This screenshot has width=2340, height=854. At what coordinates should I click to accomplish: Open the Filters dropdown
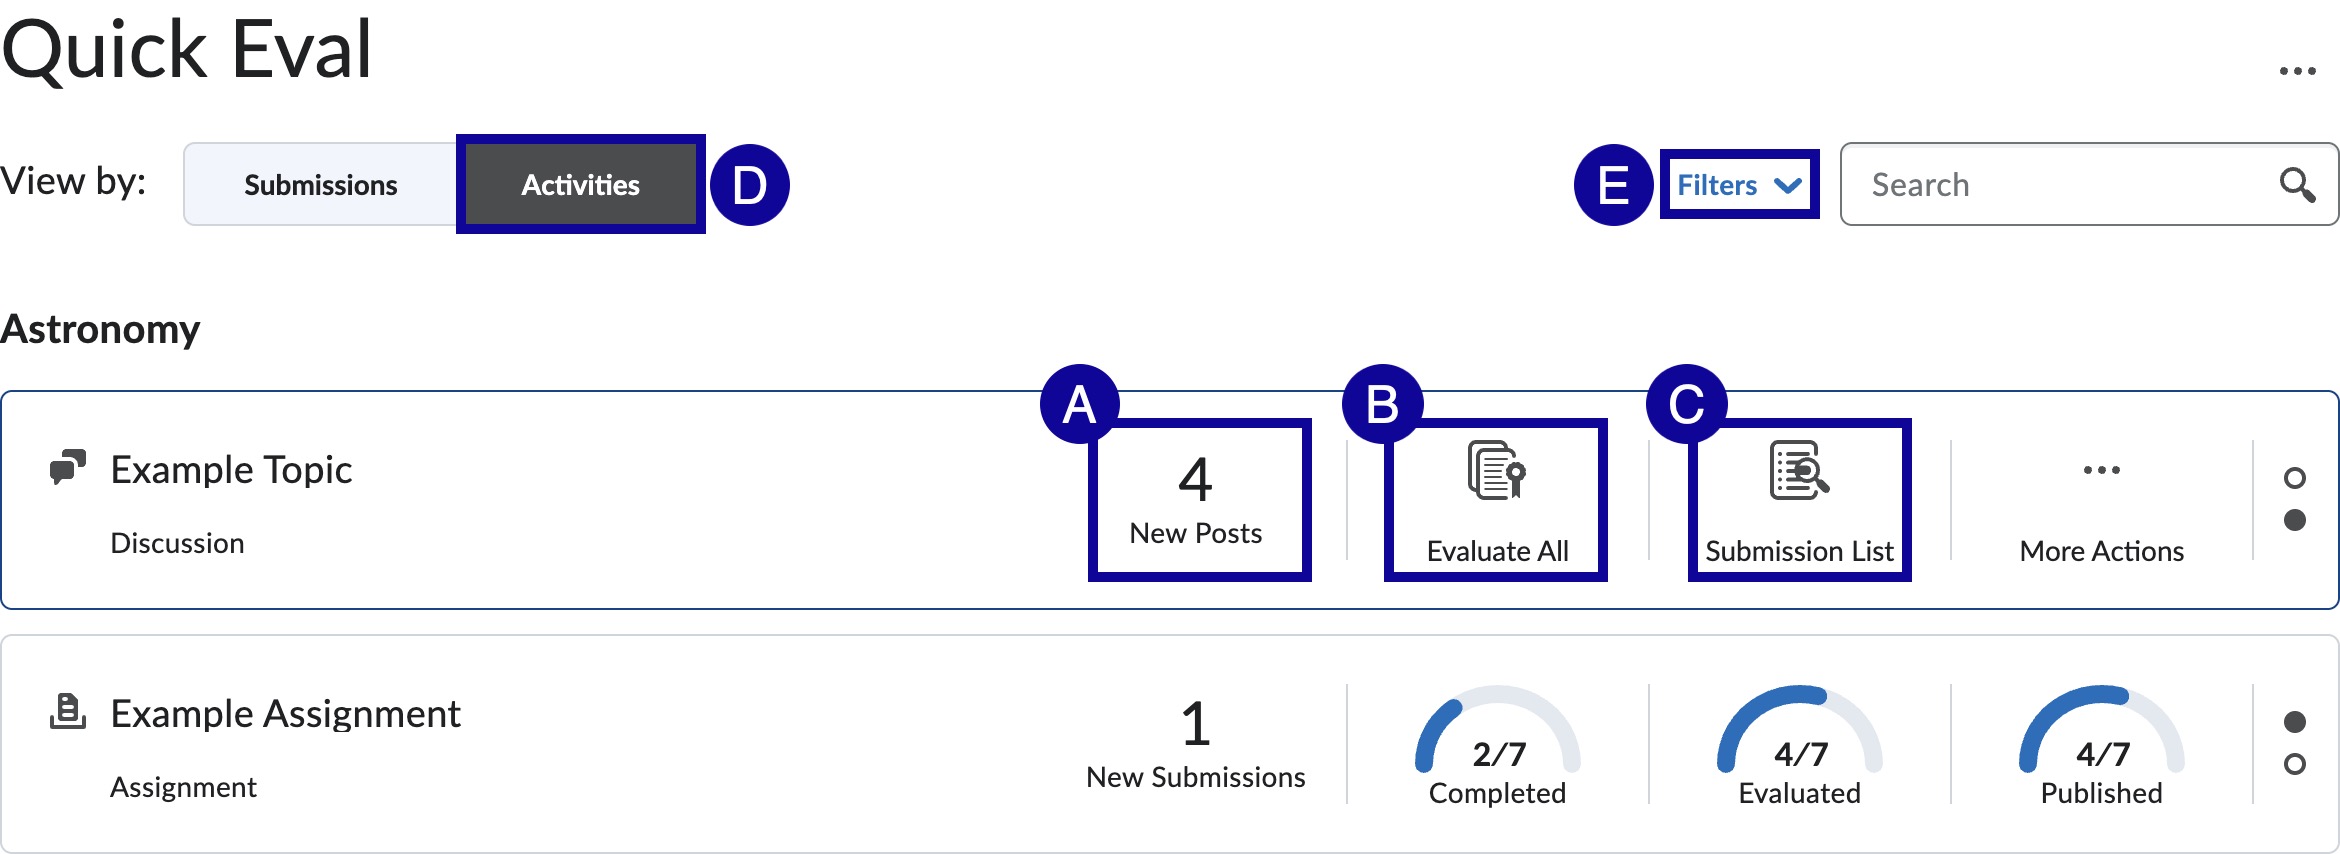pyautogui.click(x=1737, y=184)
